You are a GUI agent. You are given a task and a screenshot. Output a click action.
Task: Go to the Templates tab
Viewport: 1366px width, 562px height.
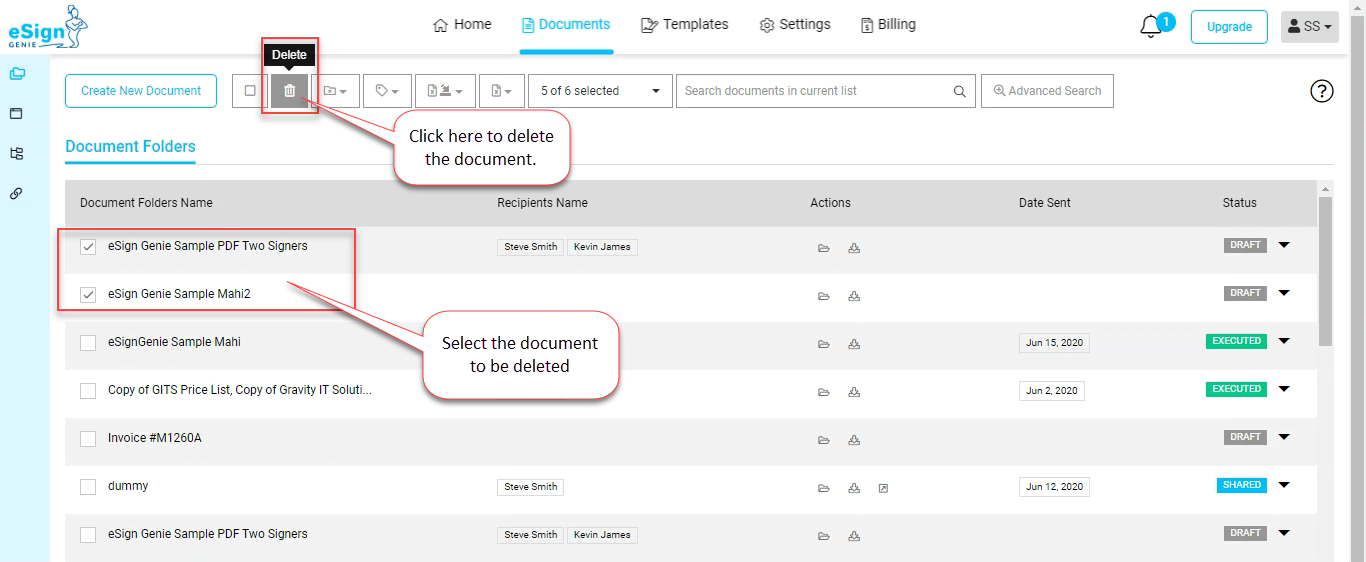pos(684,24)
